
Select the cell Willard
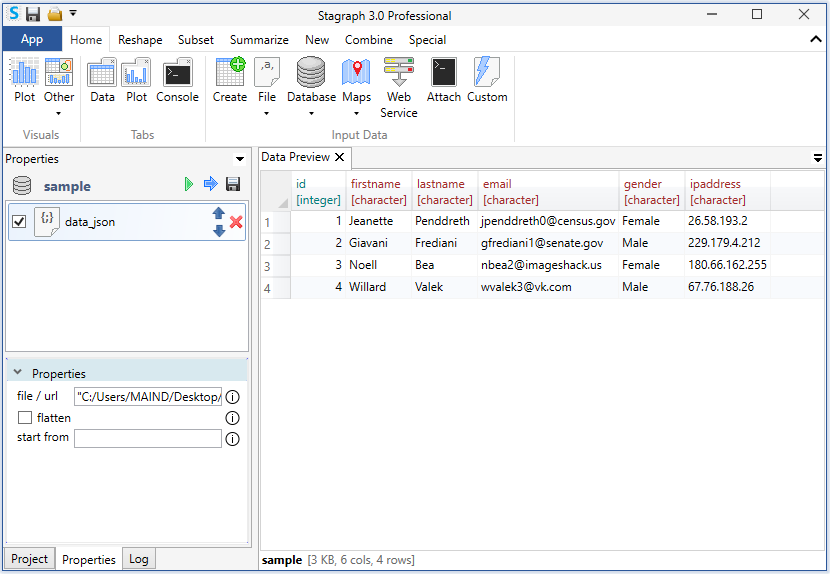pos(378,287)
